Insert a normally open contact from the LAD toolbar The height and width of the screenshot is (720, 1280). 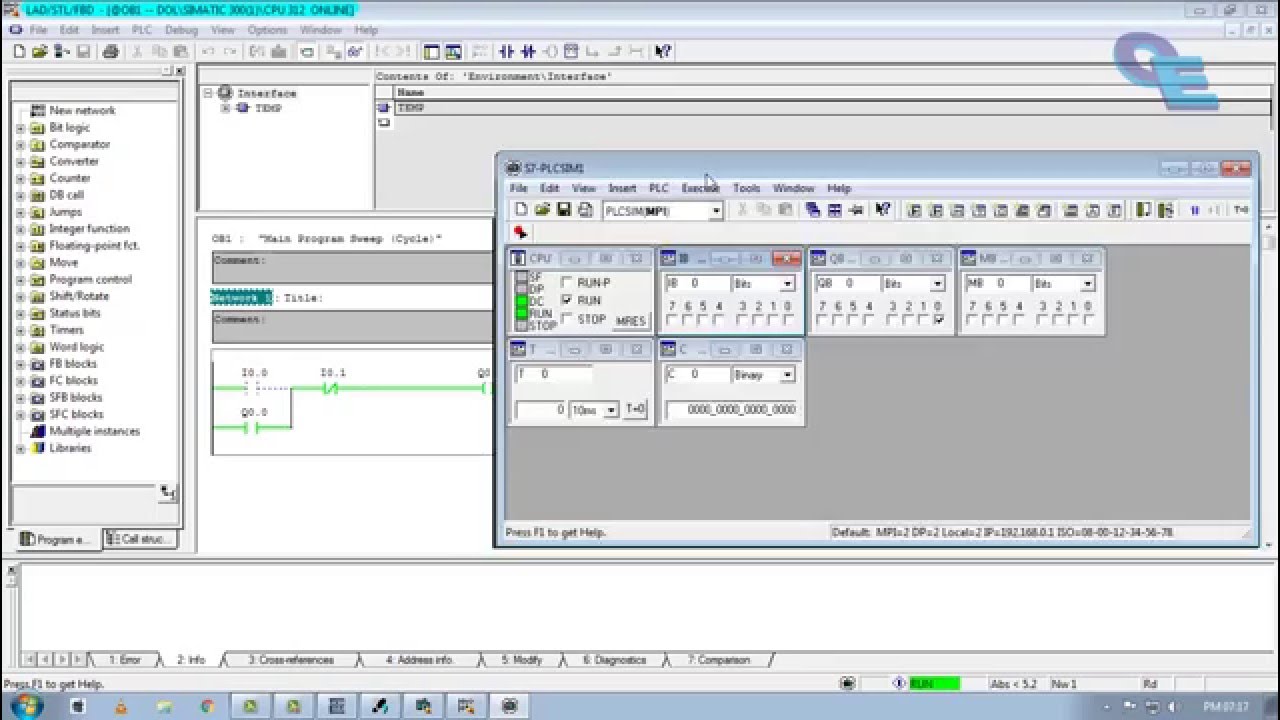pyautogui.click(x=506, y=52)
